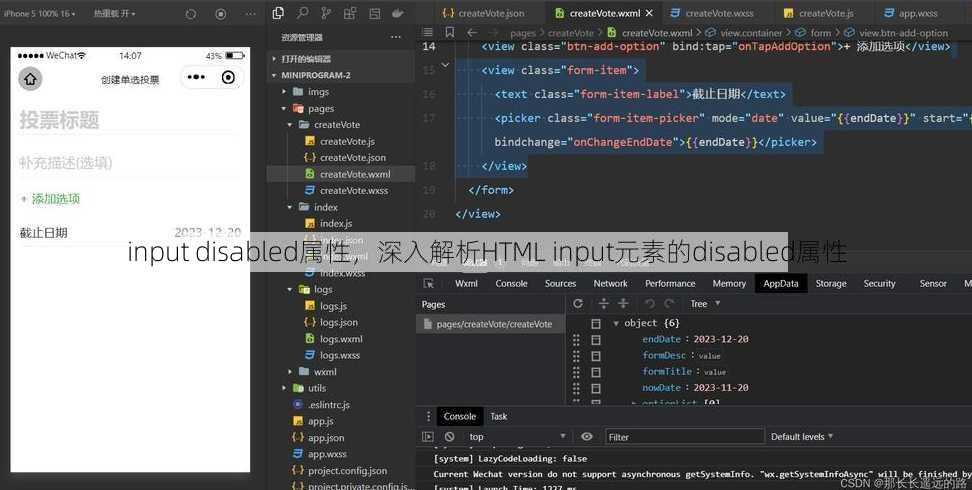Image resolution: width=972 pixels, height=490 pixels.
Task: Click the square box beside formDesc
Action: click(596, 355)
